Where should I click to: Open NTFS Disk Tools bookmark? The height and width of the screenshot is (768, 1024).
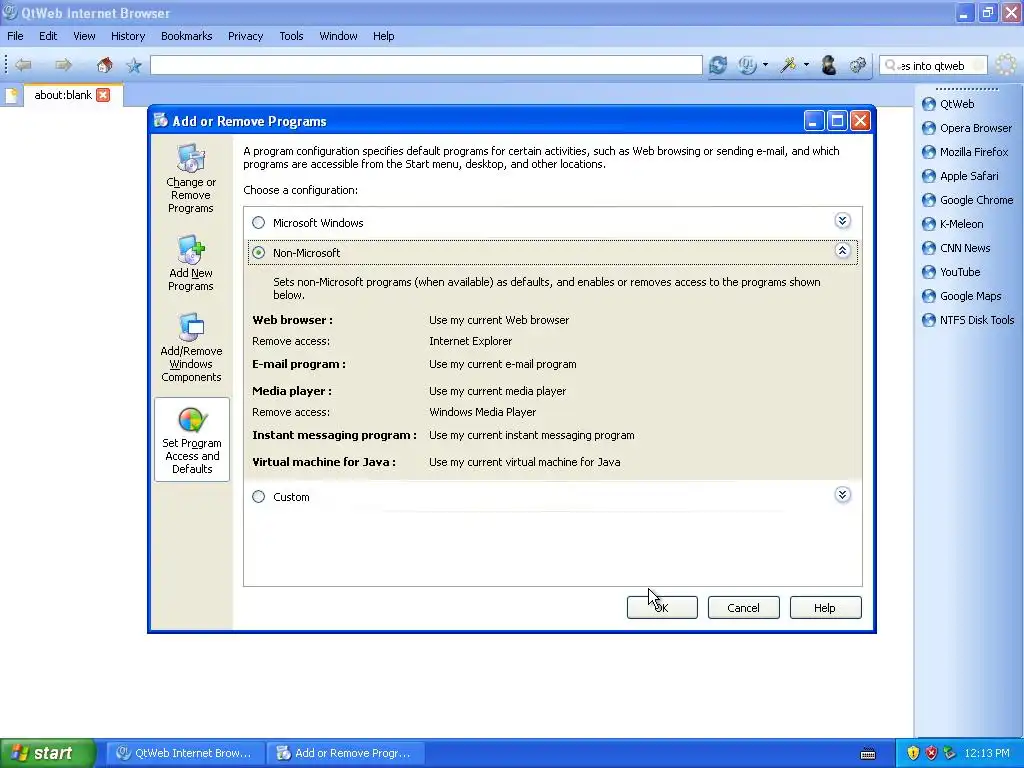[968, 320]
